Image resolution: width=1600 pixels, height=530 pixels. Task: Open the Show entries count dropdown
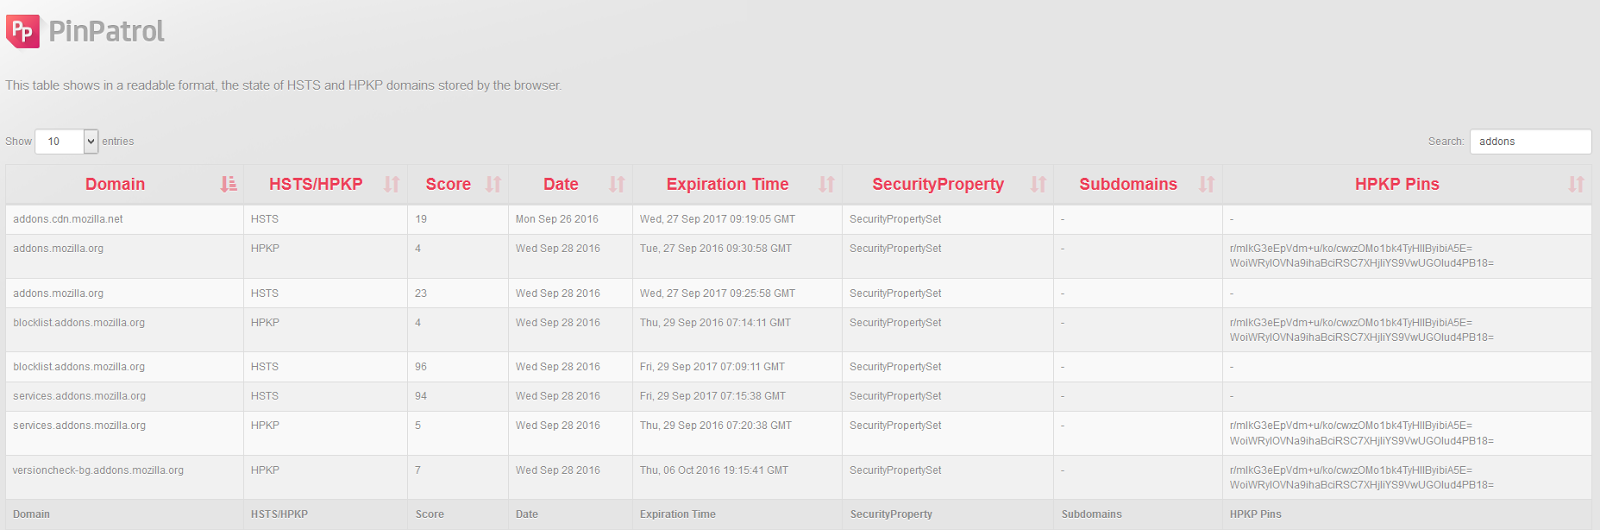point(67,142)
